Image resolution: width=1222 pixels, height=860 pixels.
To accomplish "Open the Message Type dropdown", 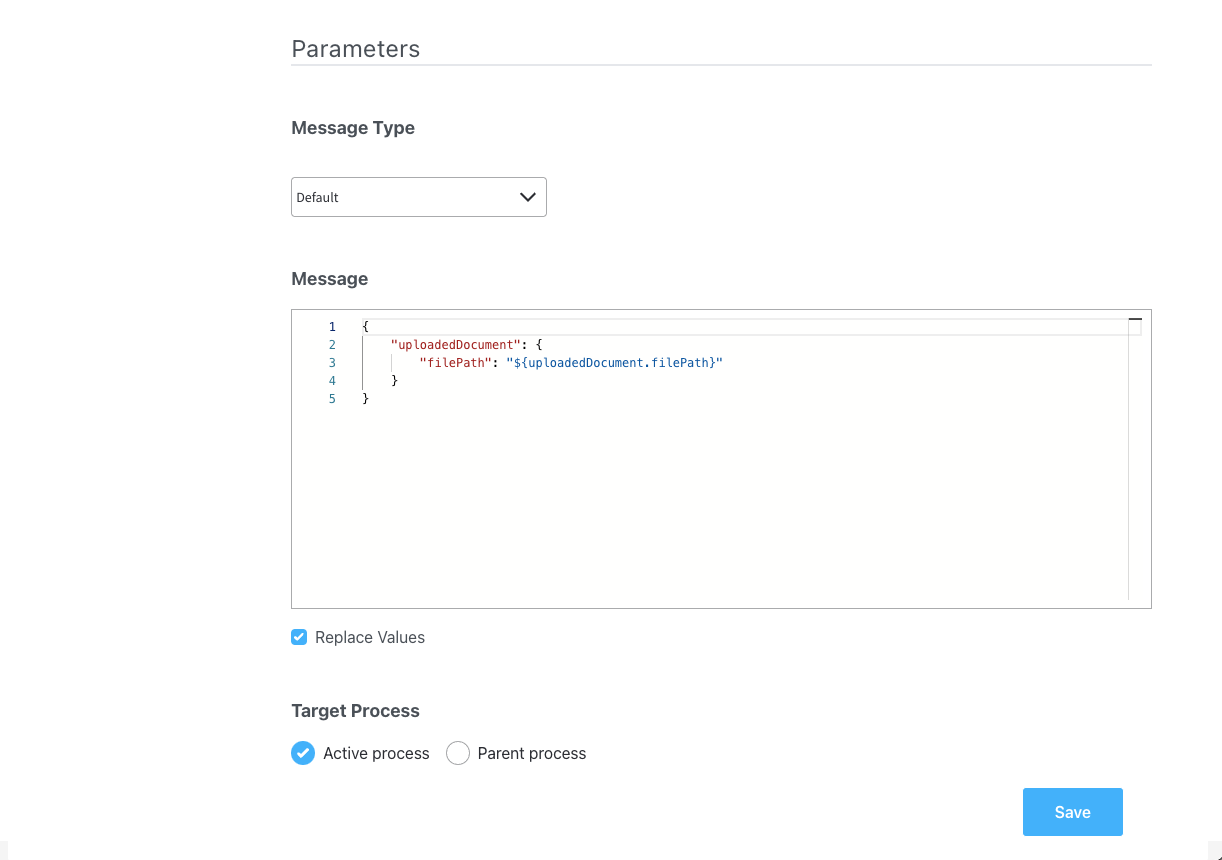I will tap(418, 197).
